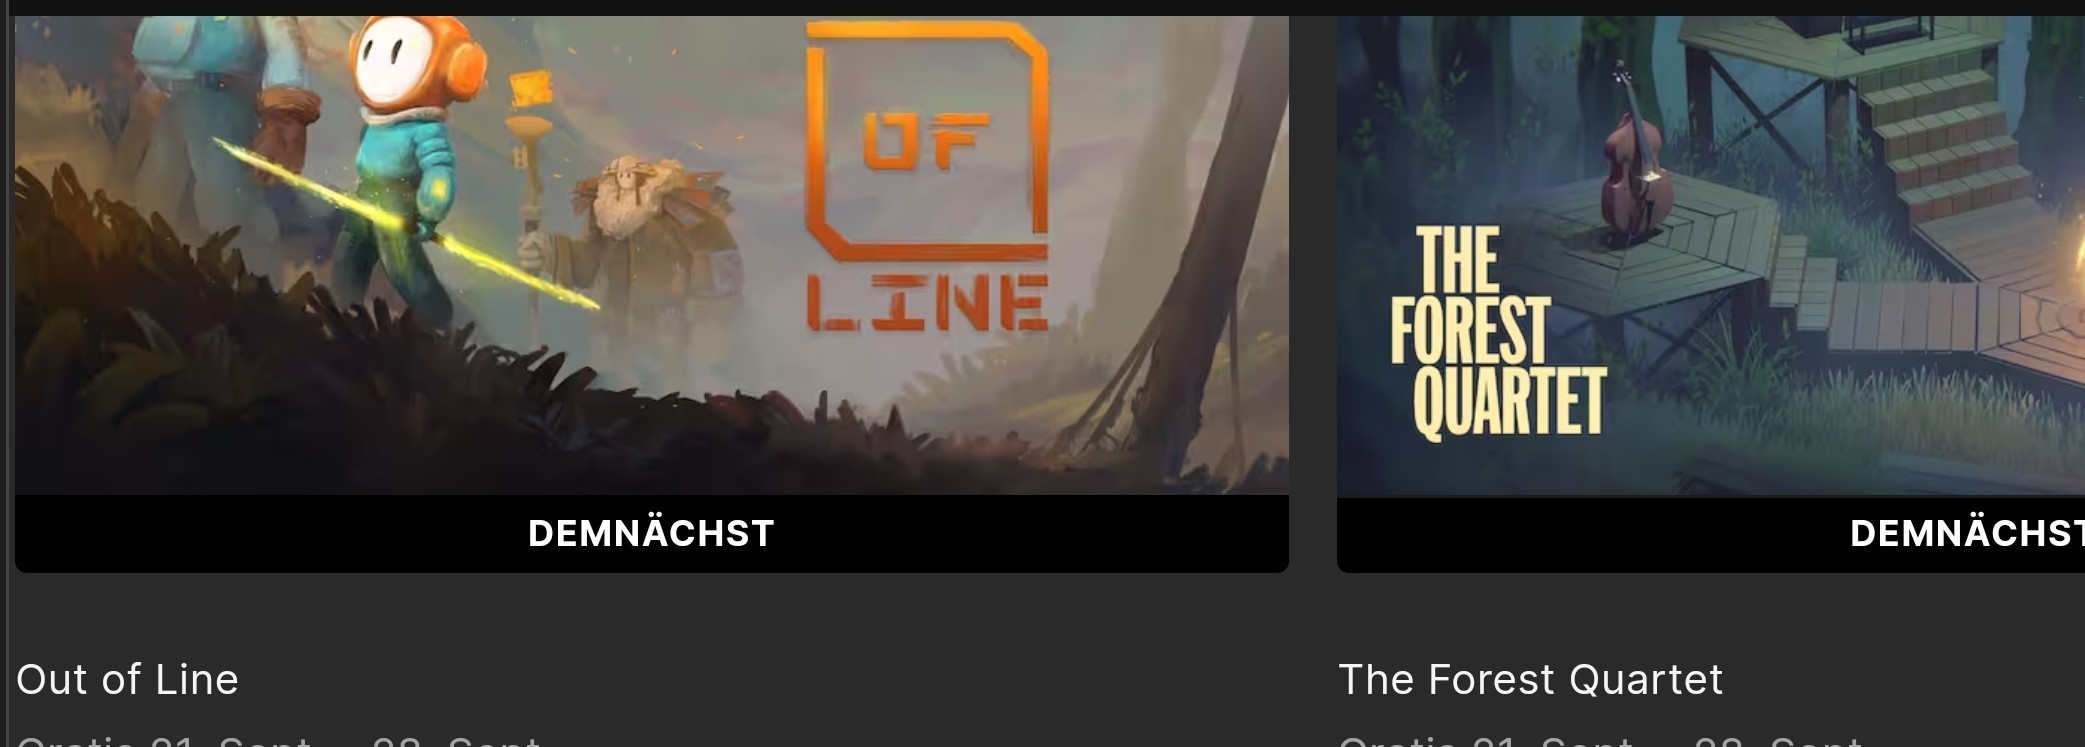Click the DEMNÄCHST banner under Out of Line

tap(652, 533)
